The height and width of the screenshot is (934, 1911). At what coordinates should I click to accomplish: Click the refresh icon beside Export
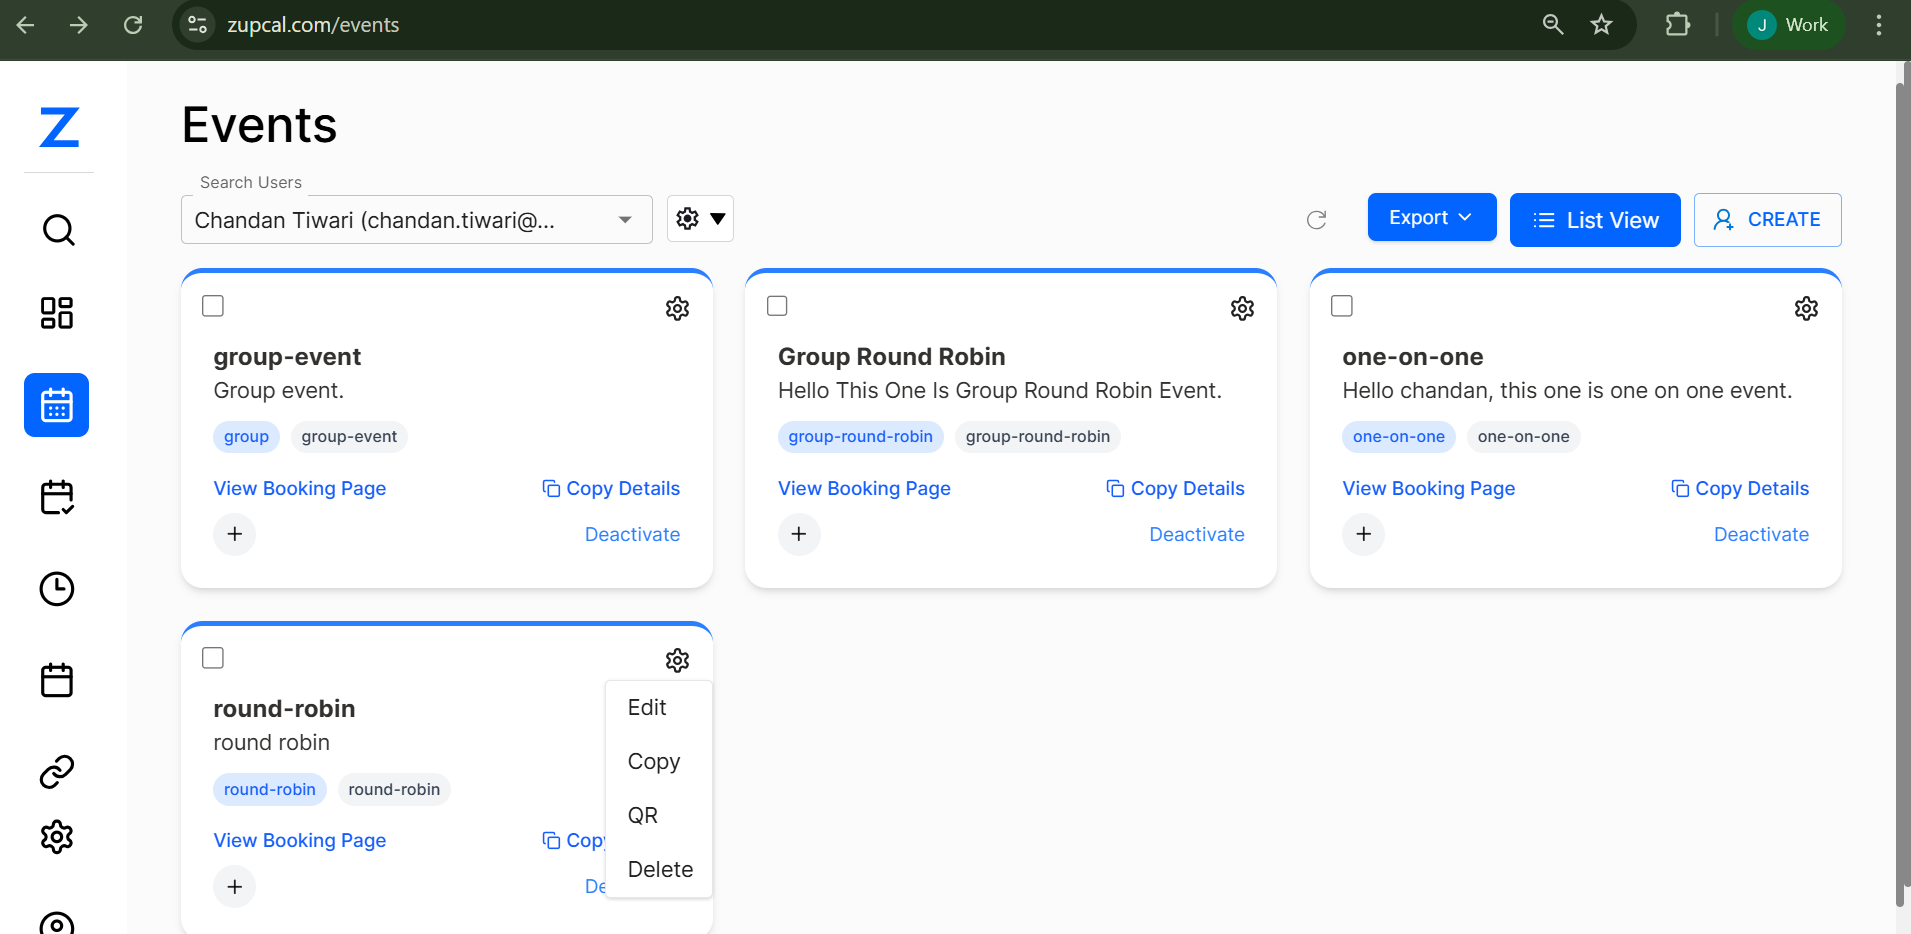1316,220
